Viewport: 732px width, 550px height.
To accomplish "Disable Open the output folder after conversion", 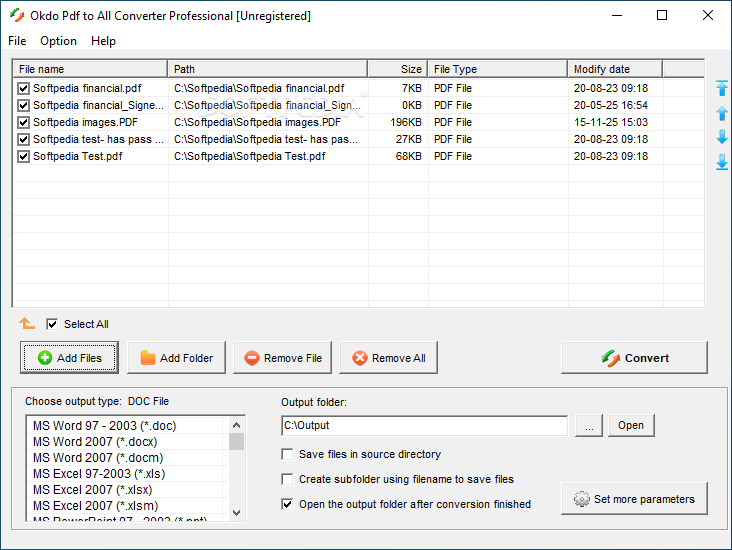I will tap(287, 504).
